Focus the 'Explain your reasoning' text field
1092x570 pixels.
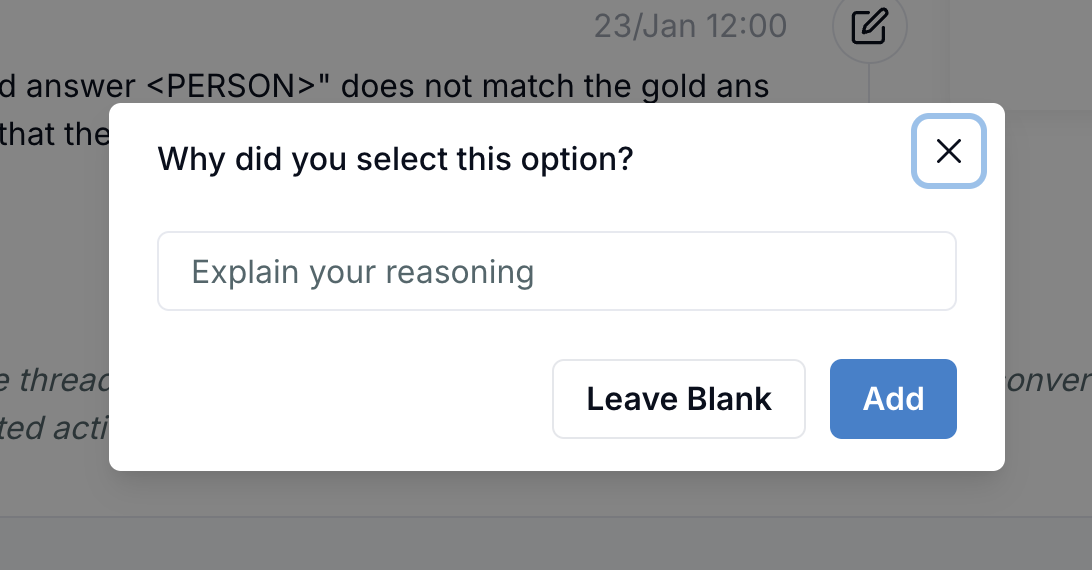point(556,271)
